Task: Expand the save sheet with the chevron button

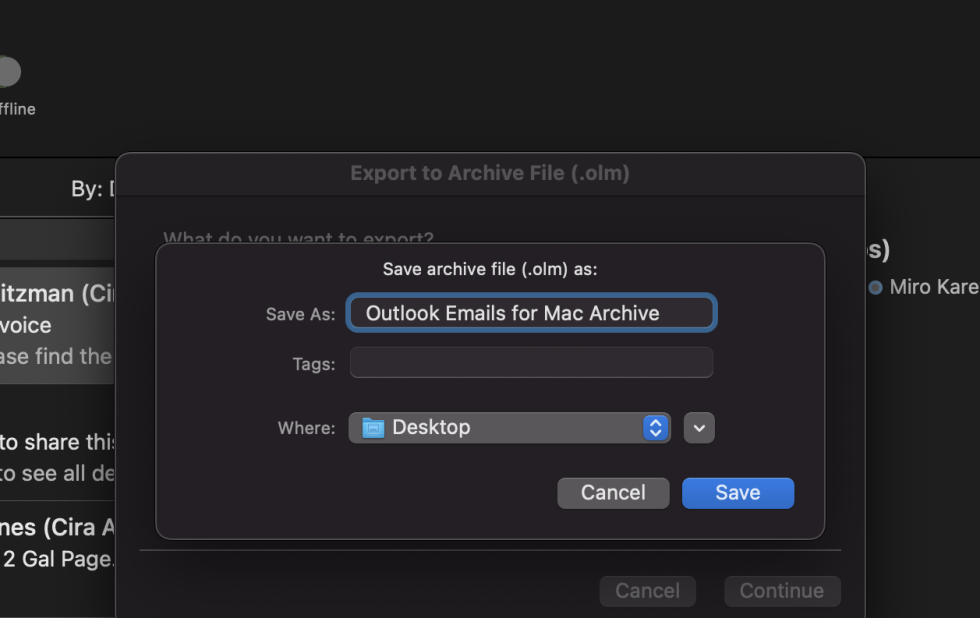Action: pos(698,427)
